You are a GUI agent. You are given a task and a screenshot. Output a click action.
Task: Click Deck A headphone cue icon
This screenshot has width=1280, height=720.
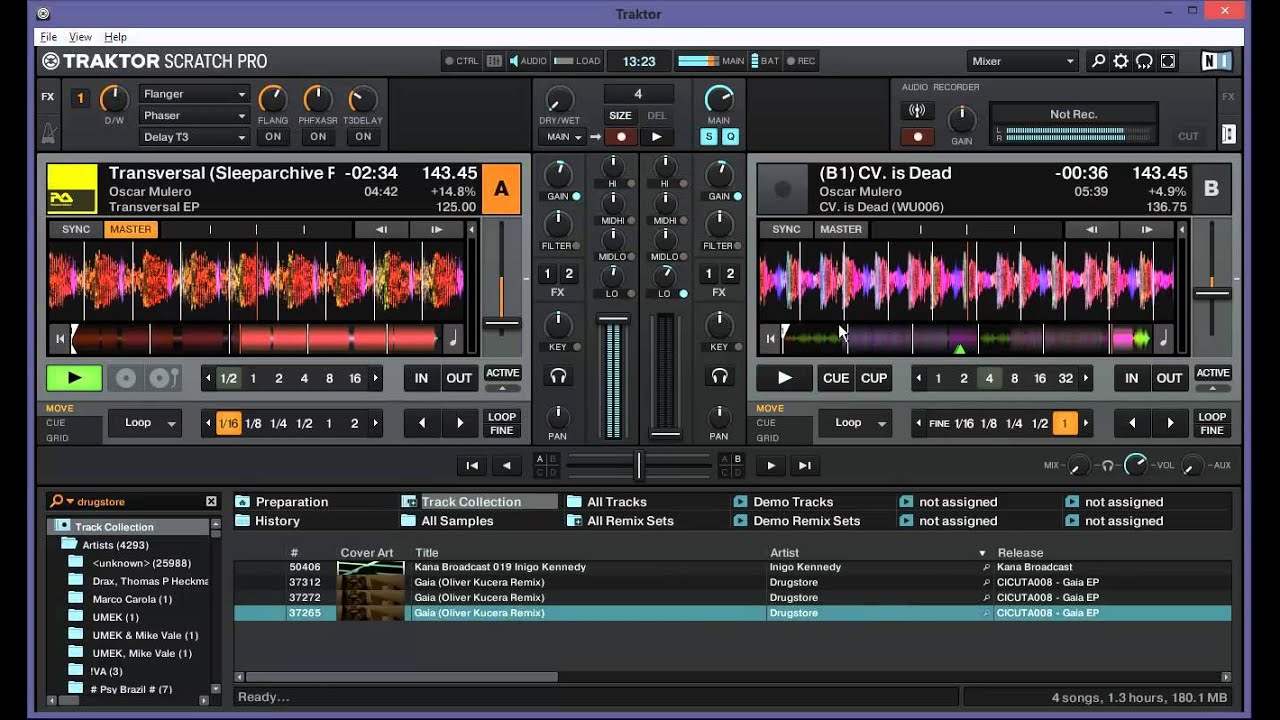click(x=558, y=376)
